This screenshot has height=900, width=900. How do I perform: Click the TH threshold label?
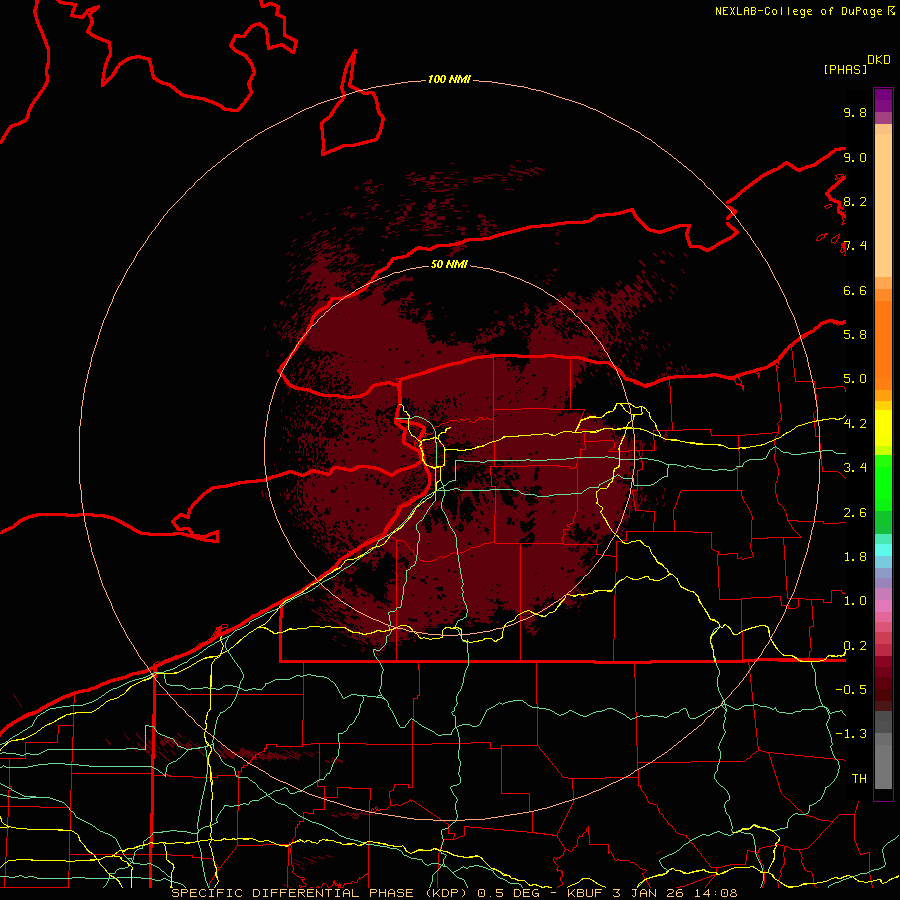coord(859,778)
